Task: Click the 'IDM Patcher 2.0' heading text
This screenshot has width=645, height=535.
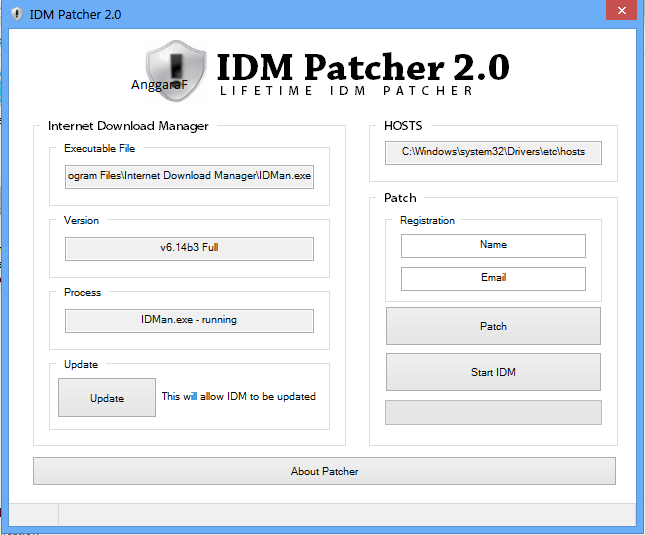Action: pyautogui.click(x=363, y=67)
